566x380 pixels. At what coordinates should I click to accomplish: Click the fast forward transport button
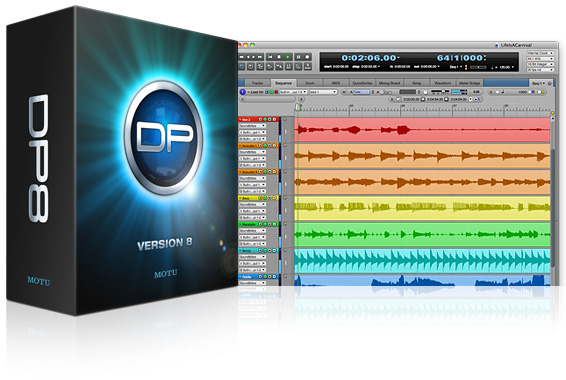[260, 57]
